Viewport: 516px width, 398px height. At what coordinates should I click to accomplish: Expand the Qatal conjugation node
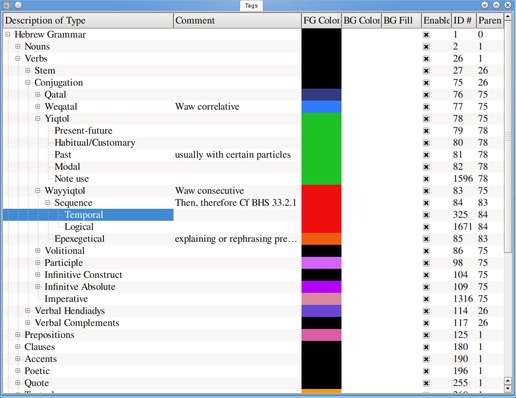point(38,95)
